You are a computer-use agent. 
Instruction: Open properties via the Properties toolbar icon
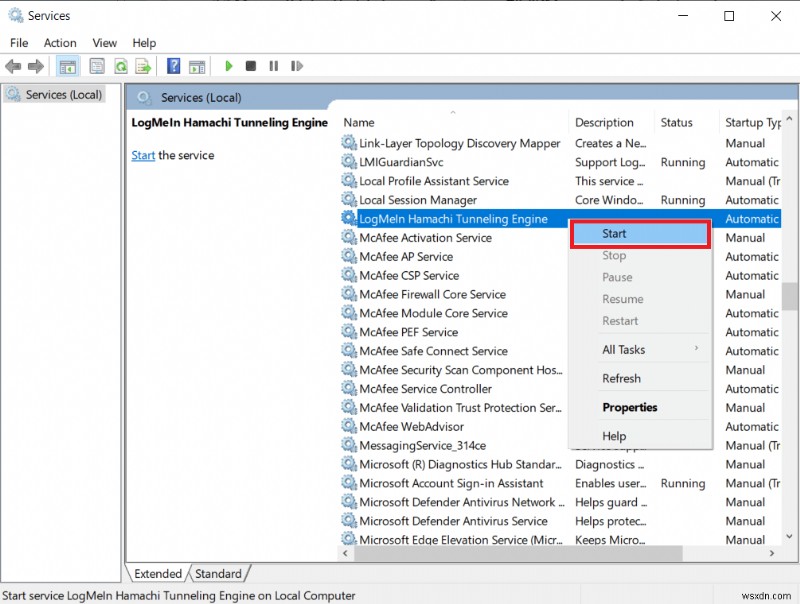tap(94, 66)
